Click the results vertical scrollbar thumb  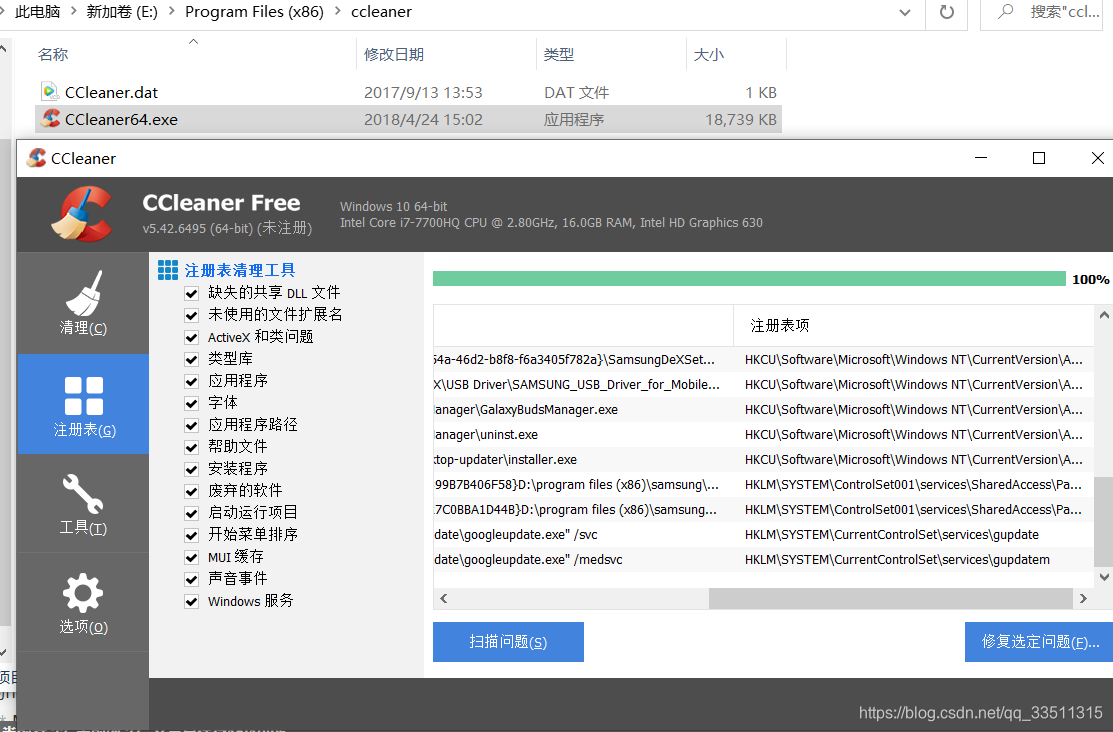[x=1103, y=523]
